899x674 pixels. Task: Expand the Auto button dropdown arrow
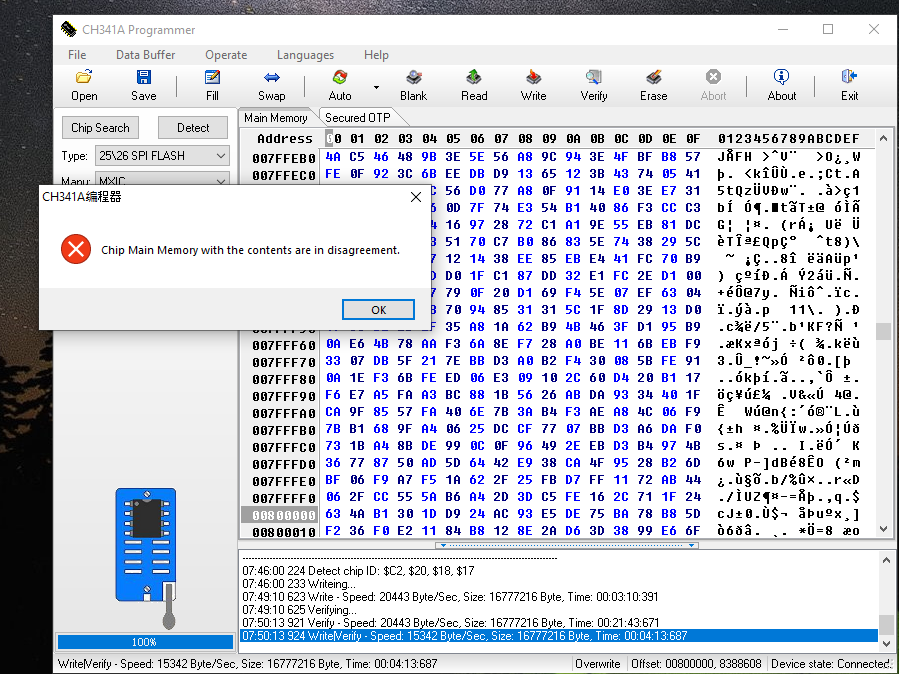pos(377,87)
